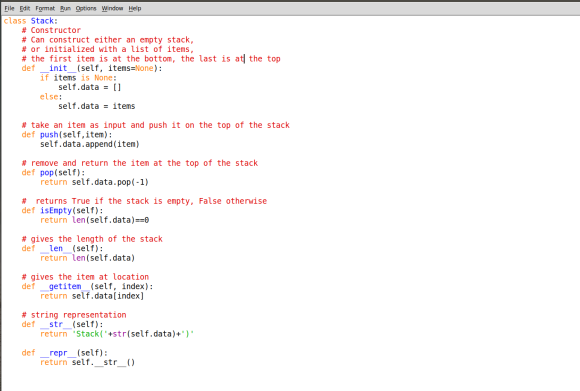Open the File menu

coord(9,8)
